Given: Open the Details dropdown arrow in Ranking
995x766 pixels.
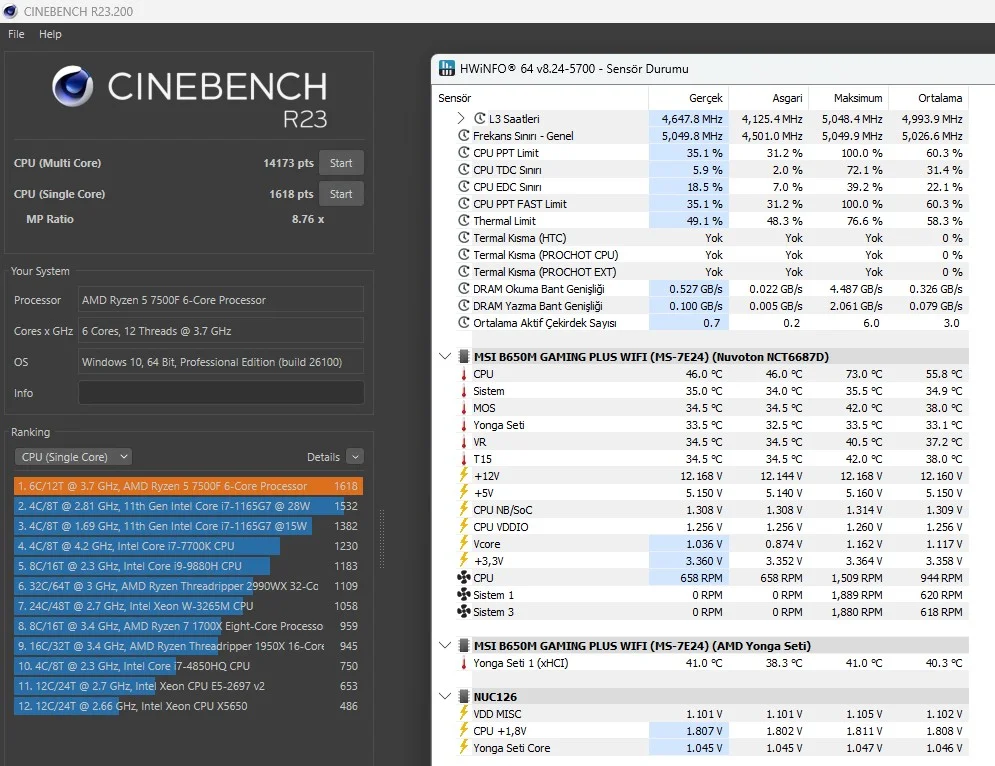Looking at the screenshot, I should tap(355, 457).
